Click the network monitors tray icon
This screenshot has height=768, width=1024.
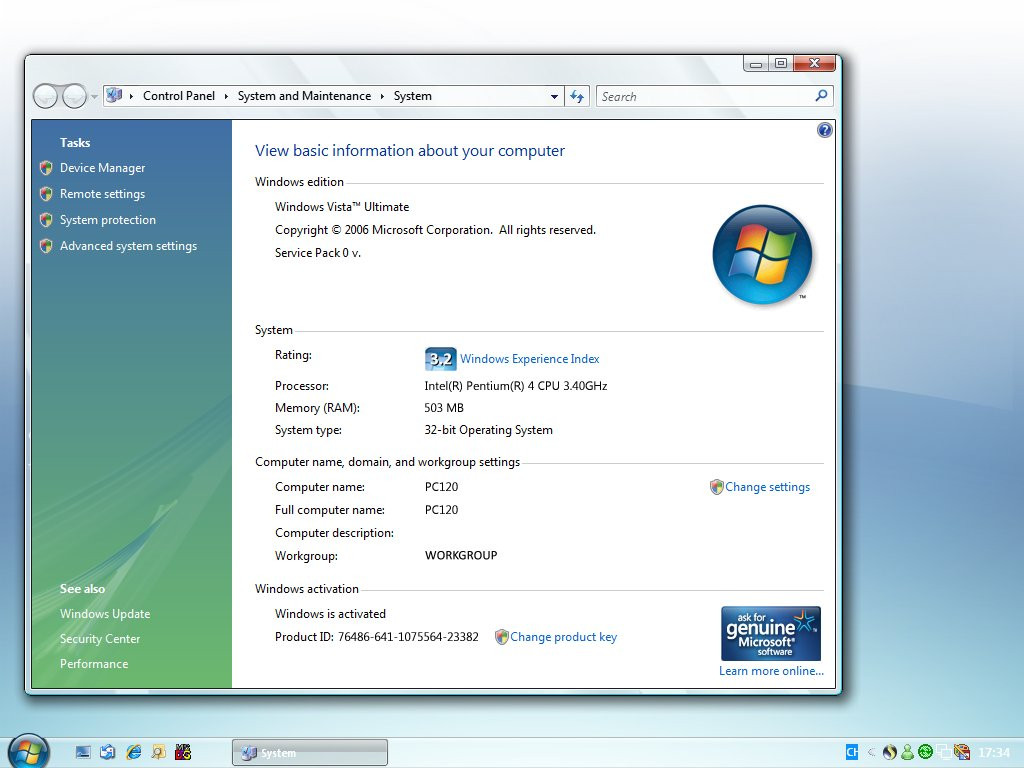(944, 752)
